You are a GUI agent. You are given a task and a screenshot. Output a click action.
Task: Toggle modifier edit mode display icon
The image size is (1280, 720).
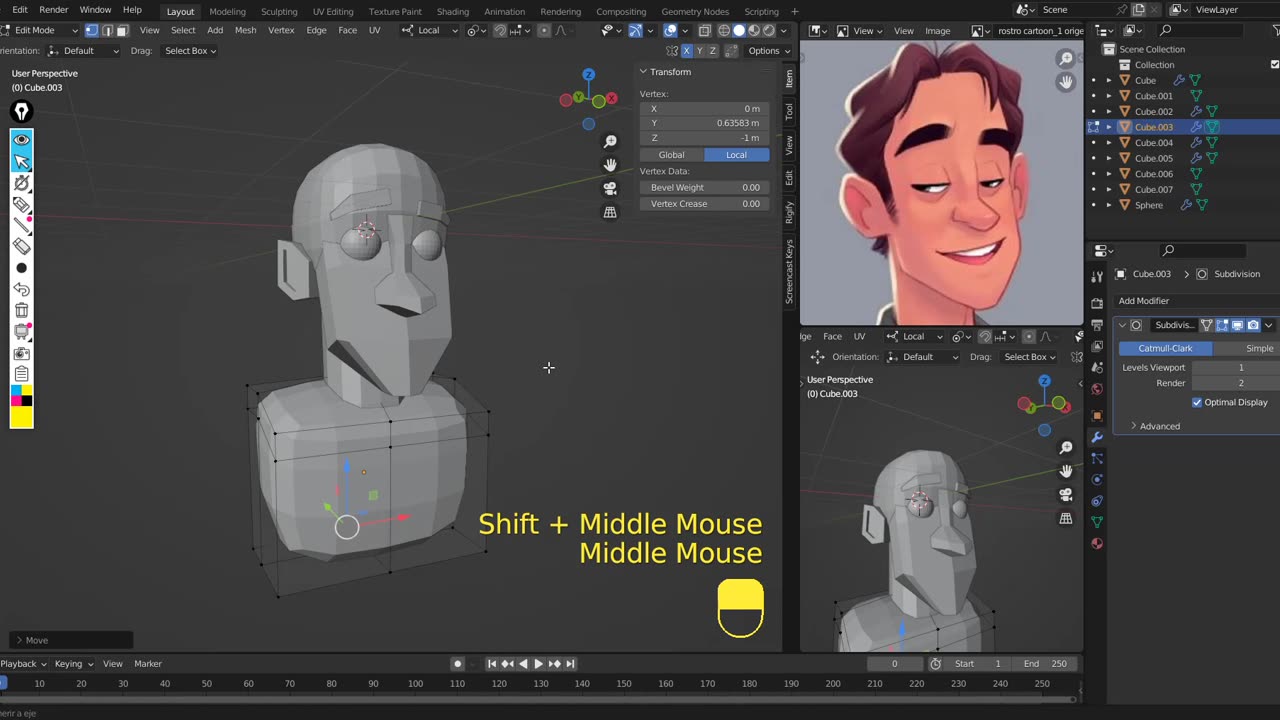coord(1222,325)
